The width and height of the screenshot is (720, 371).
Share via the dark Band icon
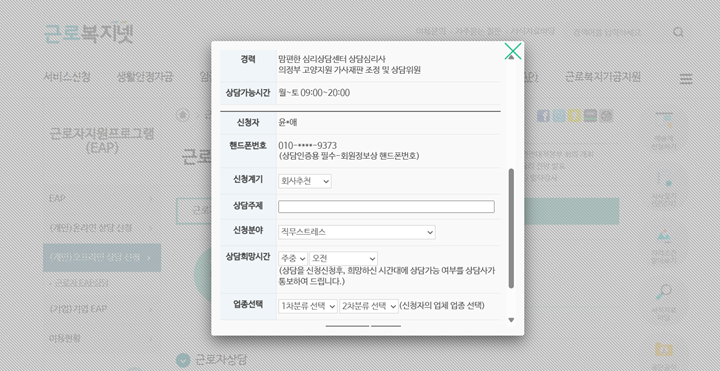[x=591, y=116]
